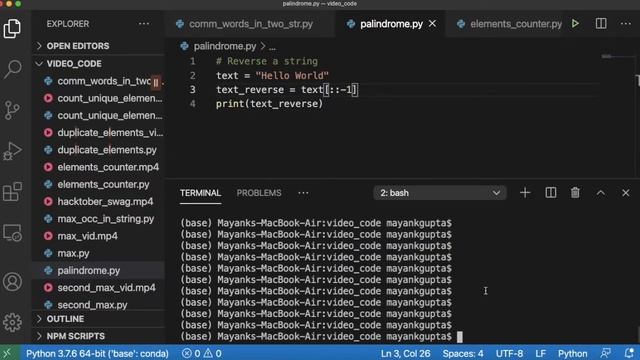This screenshot has width=640, height=360.
Task: Change language mode Python in status bar
Action: click(573, 353)
